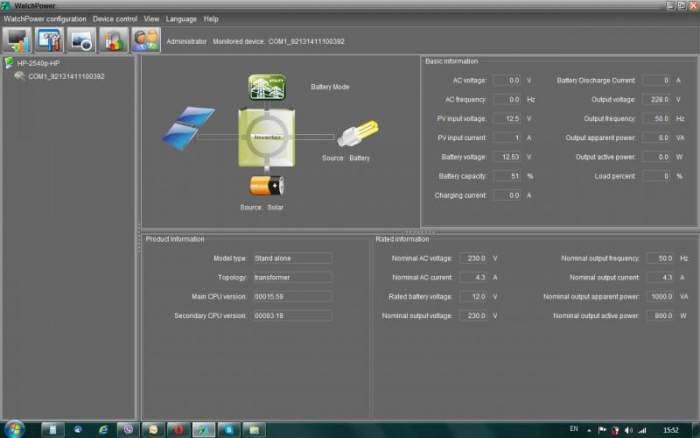Show hidden tray icons arrow
The image size is (700, 438).
[x=589, y=430]
